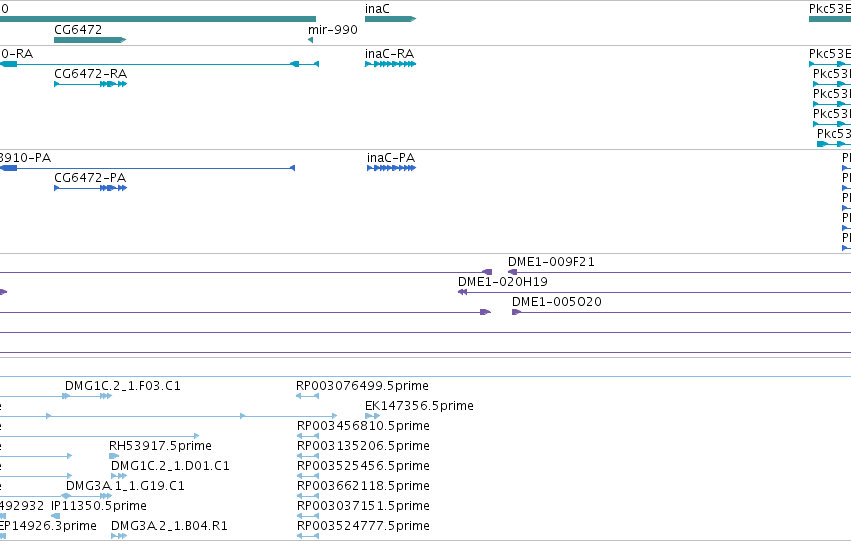Click the DME1-005O20 clone start arrow
Image resolution: width=851 pixels, height=541 pixels.
pos(516,313)
